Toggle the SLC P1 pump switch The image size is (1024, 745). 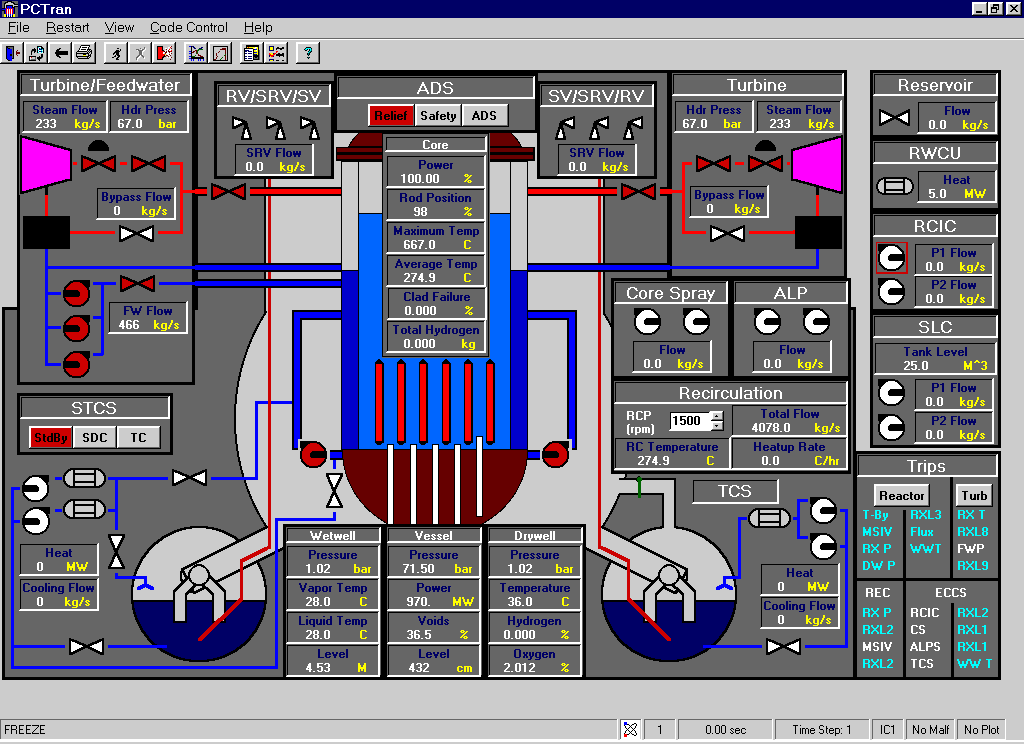(890, 393)
